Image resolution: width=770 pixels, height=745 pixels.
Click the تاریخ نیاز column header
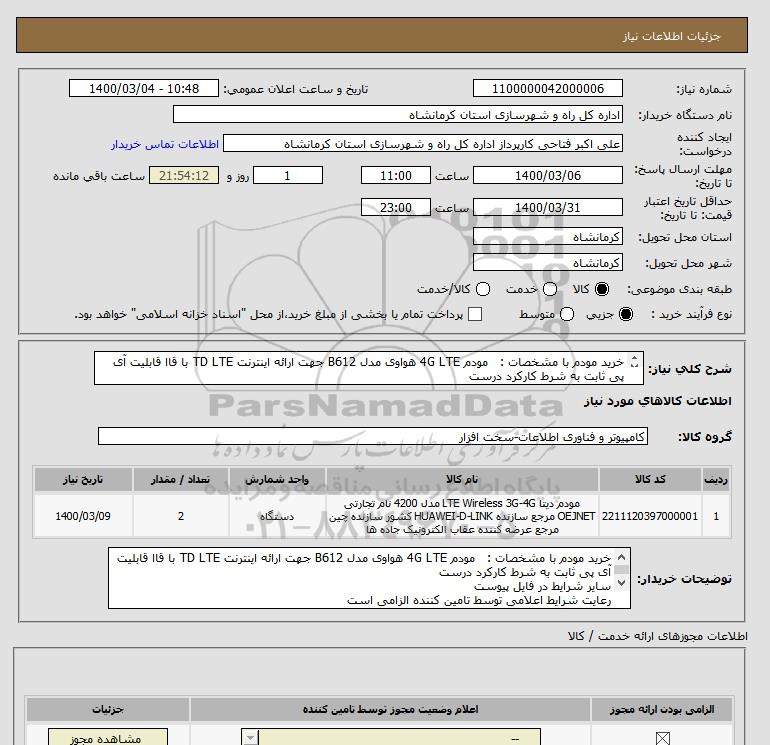coord(83,479)
